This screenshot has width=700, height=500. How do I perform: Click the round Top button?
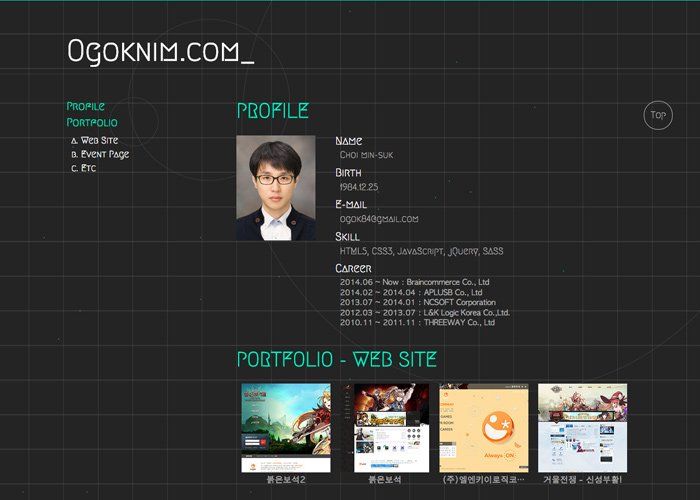[x=658, y=115]
